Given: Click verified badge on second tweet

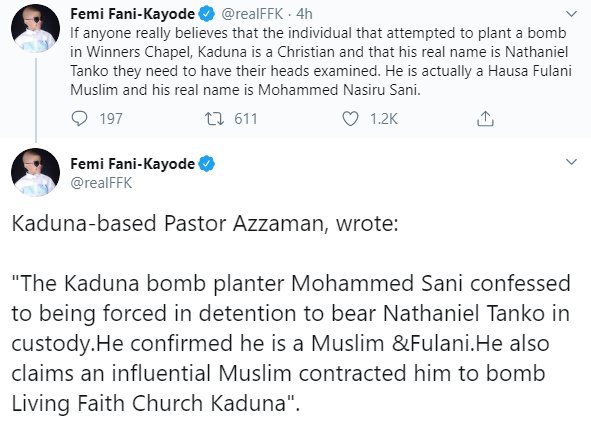Looking at the screenshot, I should pyautogui.click(x=207, y=164).
